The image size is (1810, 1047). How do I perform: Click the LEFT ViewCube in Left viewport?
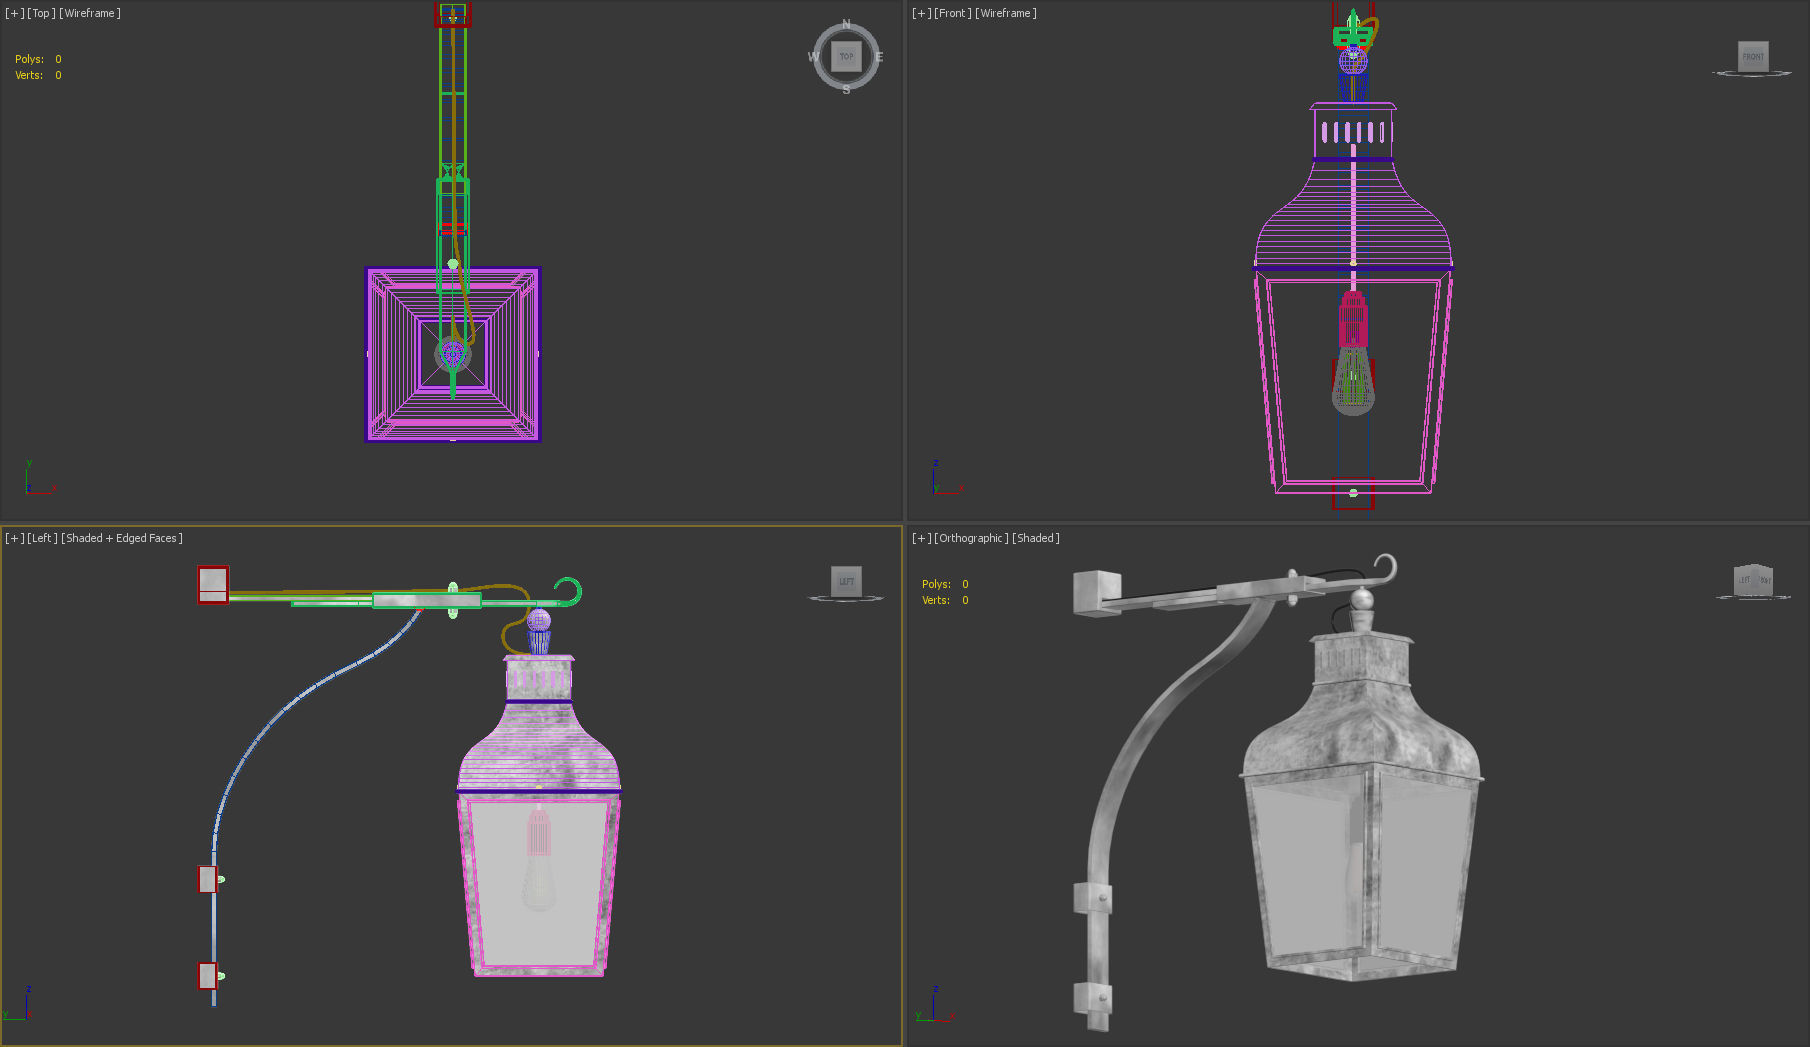point(846,581)
